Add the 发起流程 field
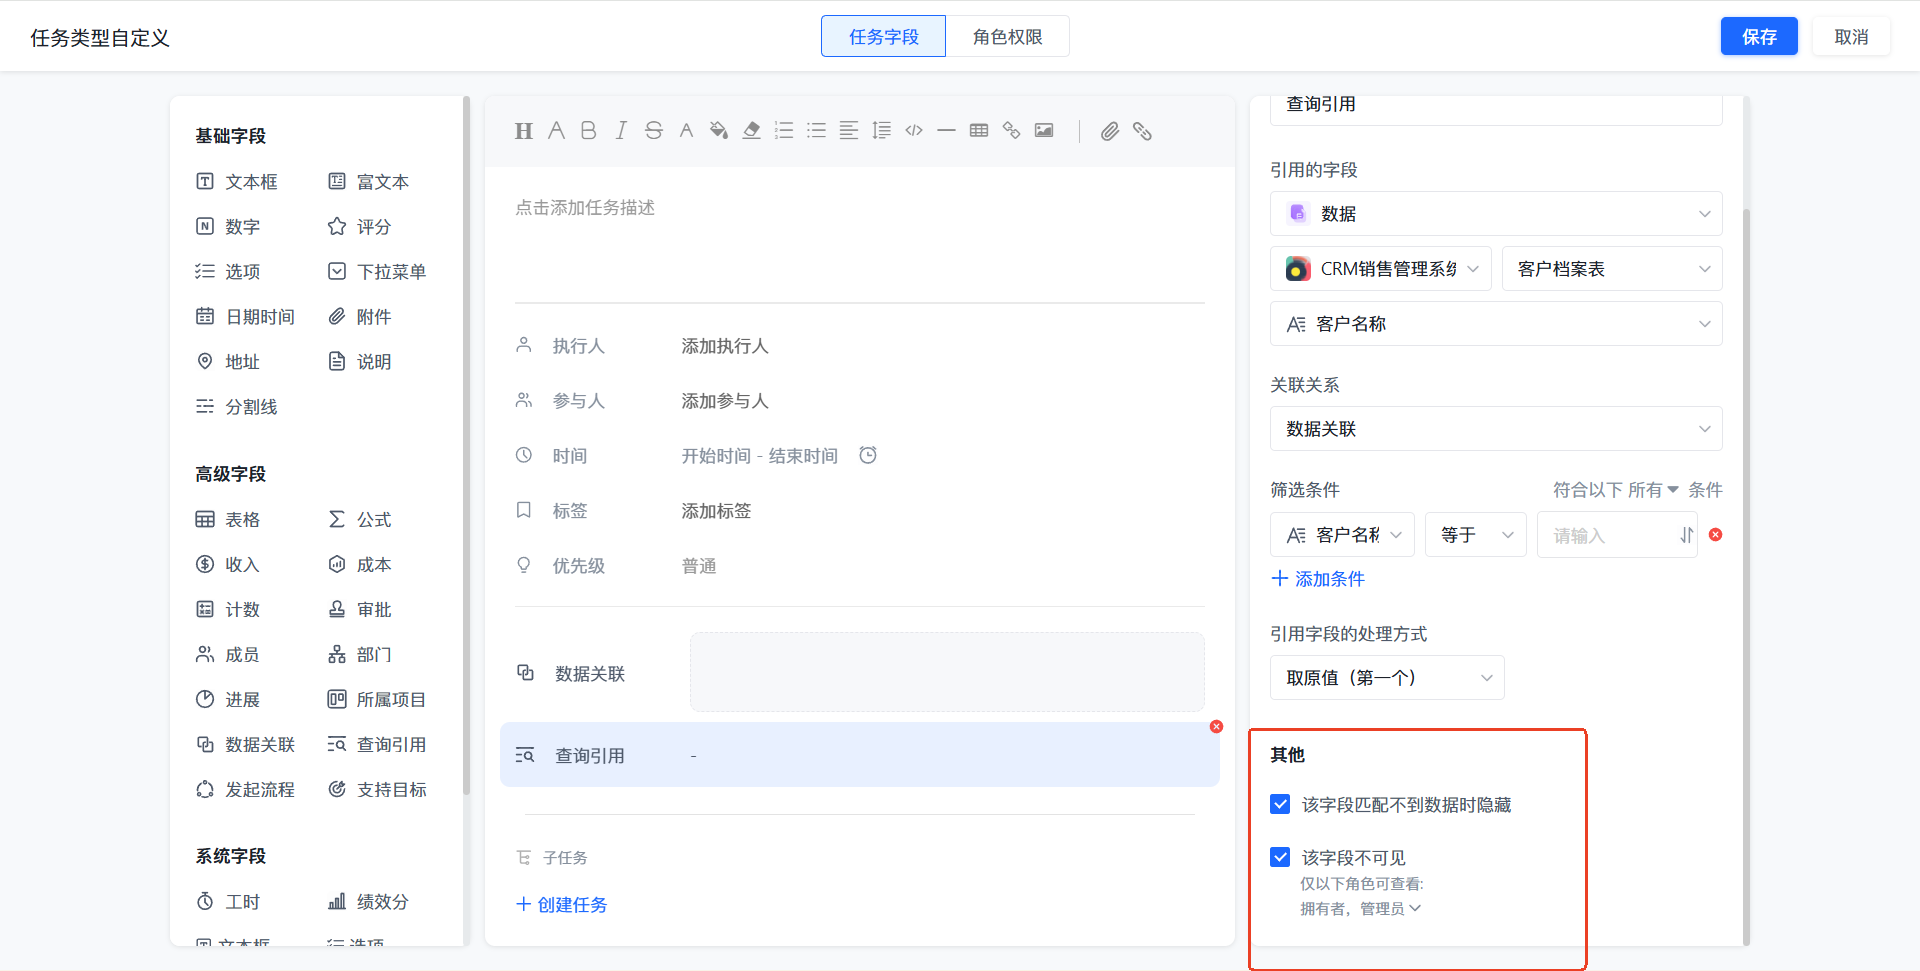 [x=245, y=790]
